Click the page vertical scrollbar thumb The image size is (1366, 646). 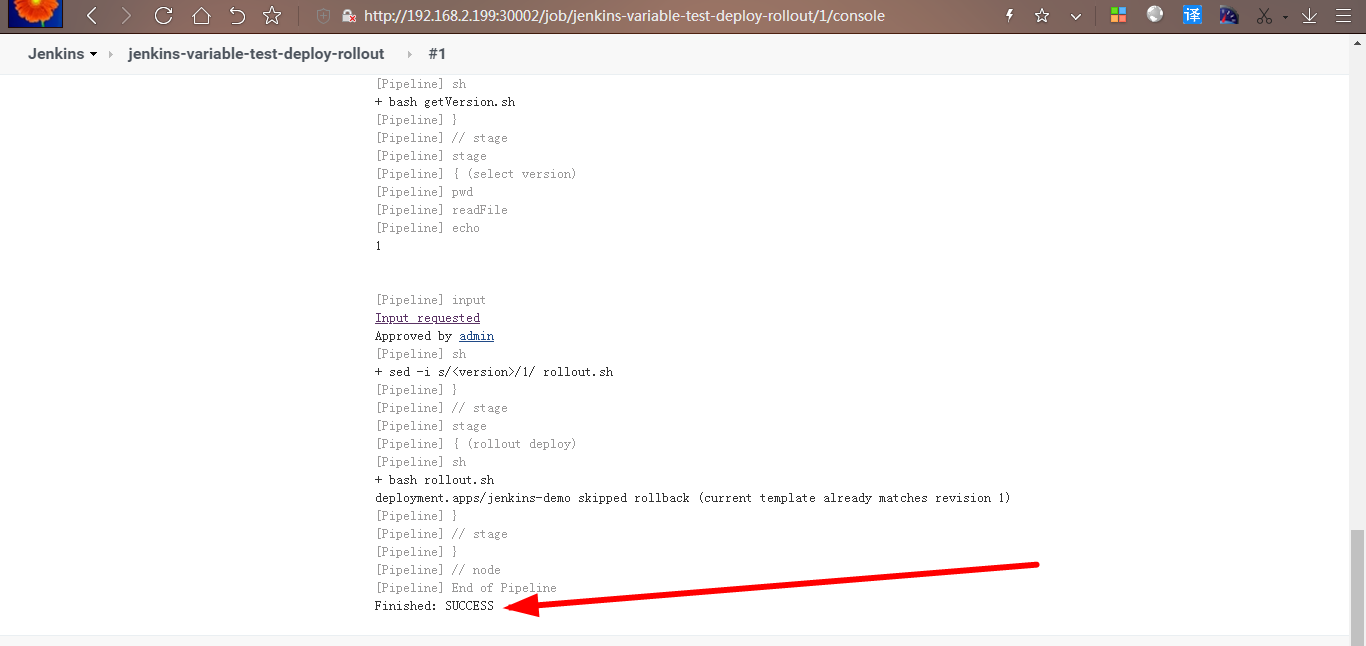pos(1357,587)
